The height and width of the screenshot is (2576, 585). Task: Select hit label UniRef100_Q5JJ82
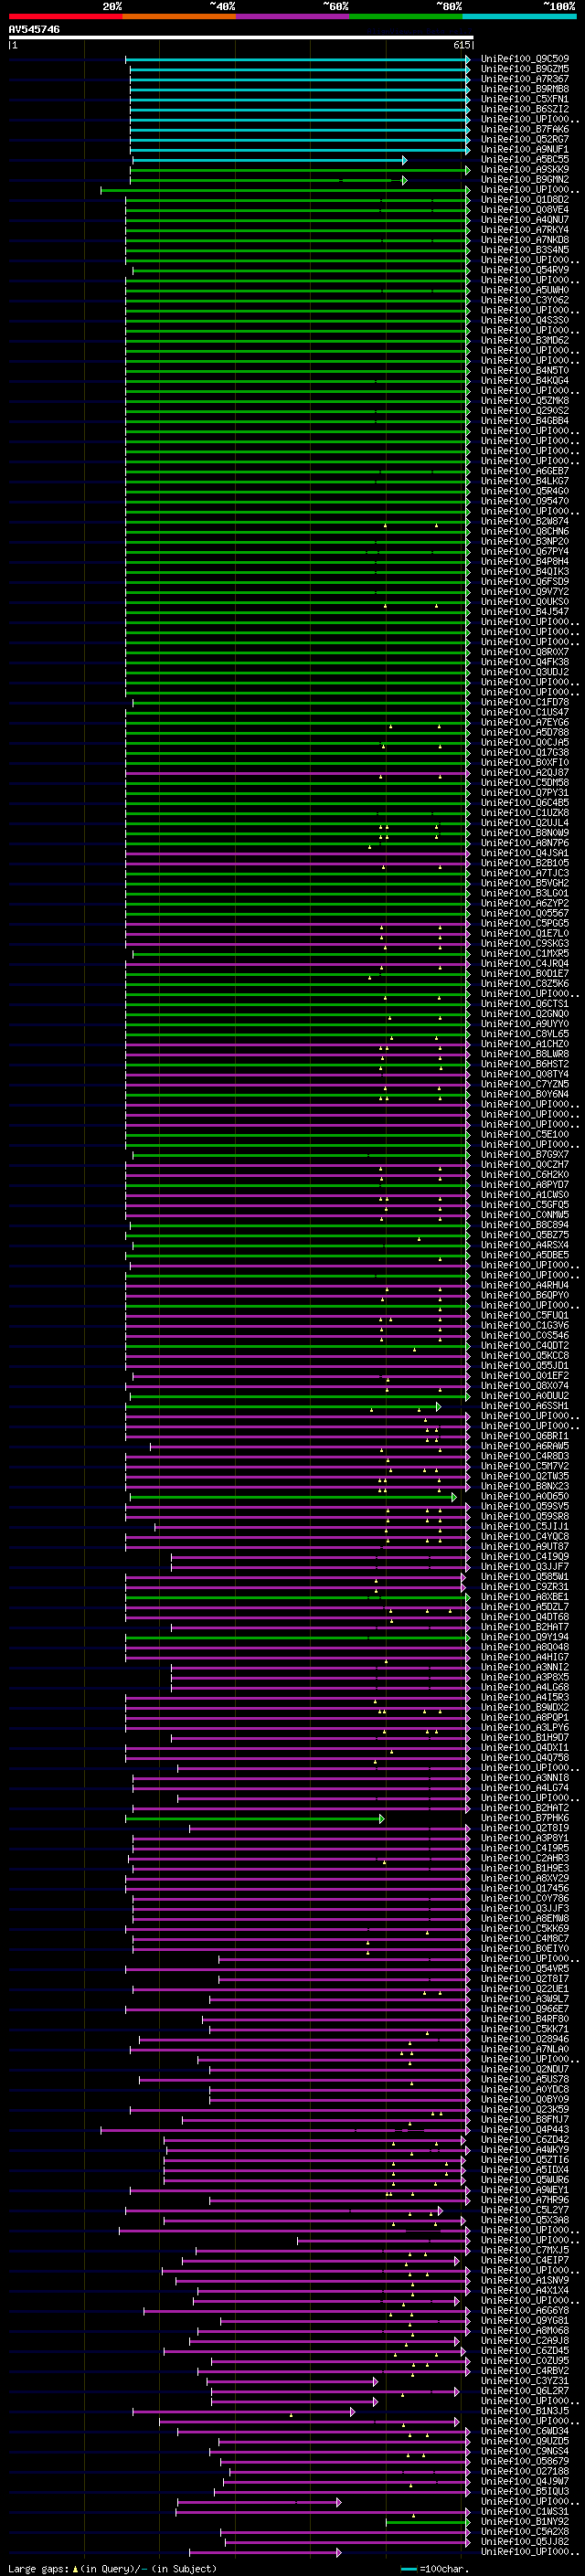(525, 2542)
